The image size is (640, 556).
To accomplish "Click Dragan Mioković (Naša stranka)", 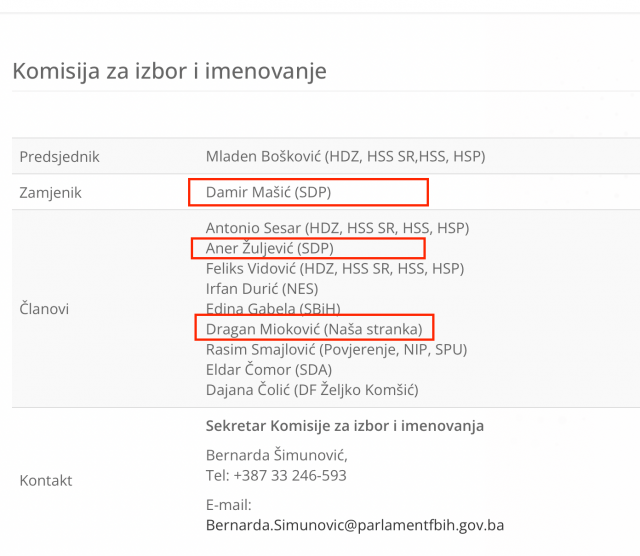I will click(x=314, y=329).
